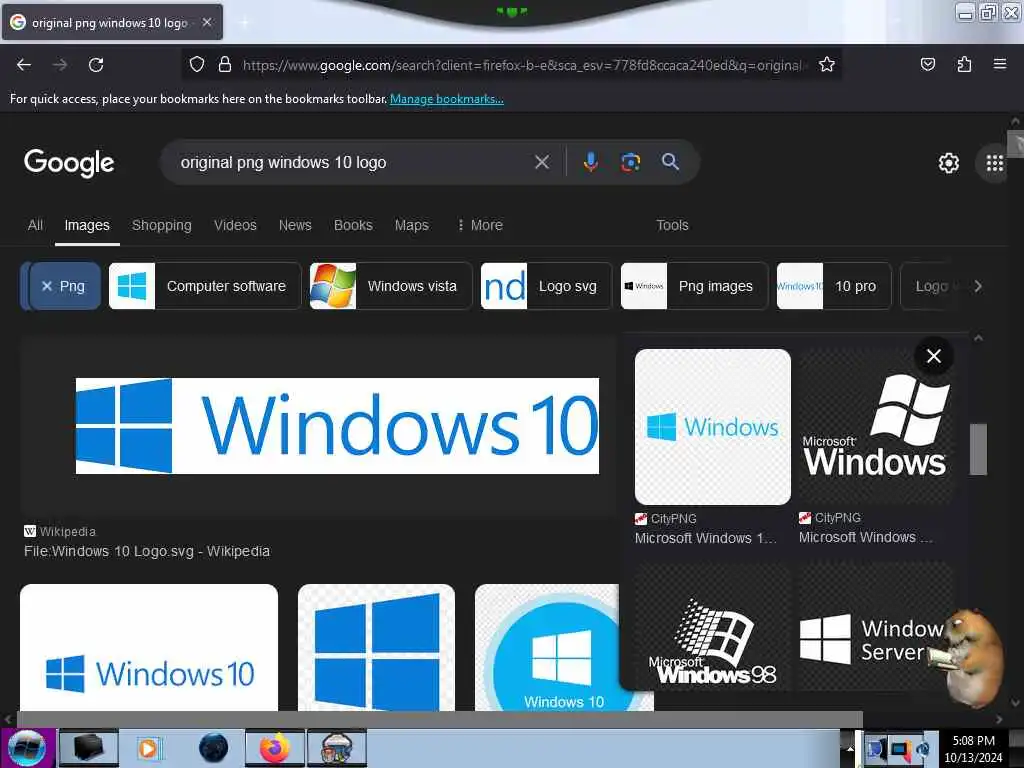Viewport: 1024px width, 768px height.
Task: Close the image preview side panel
Action: click(934, 356)
